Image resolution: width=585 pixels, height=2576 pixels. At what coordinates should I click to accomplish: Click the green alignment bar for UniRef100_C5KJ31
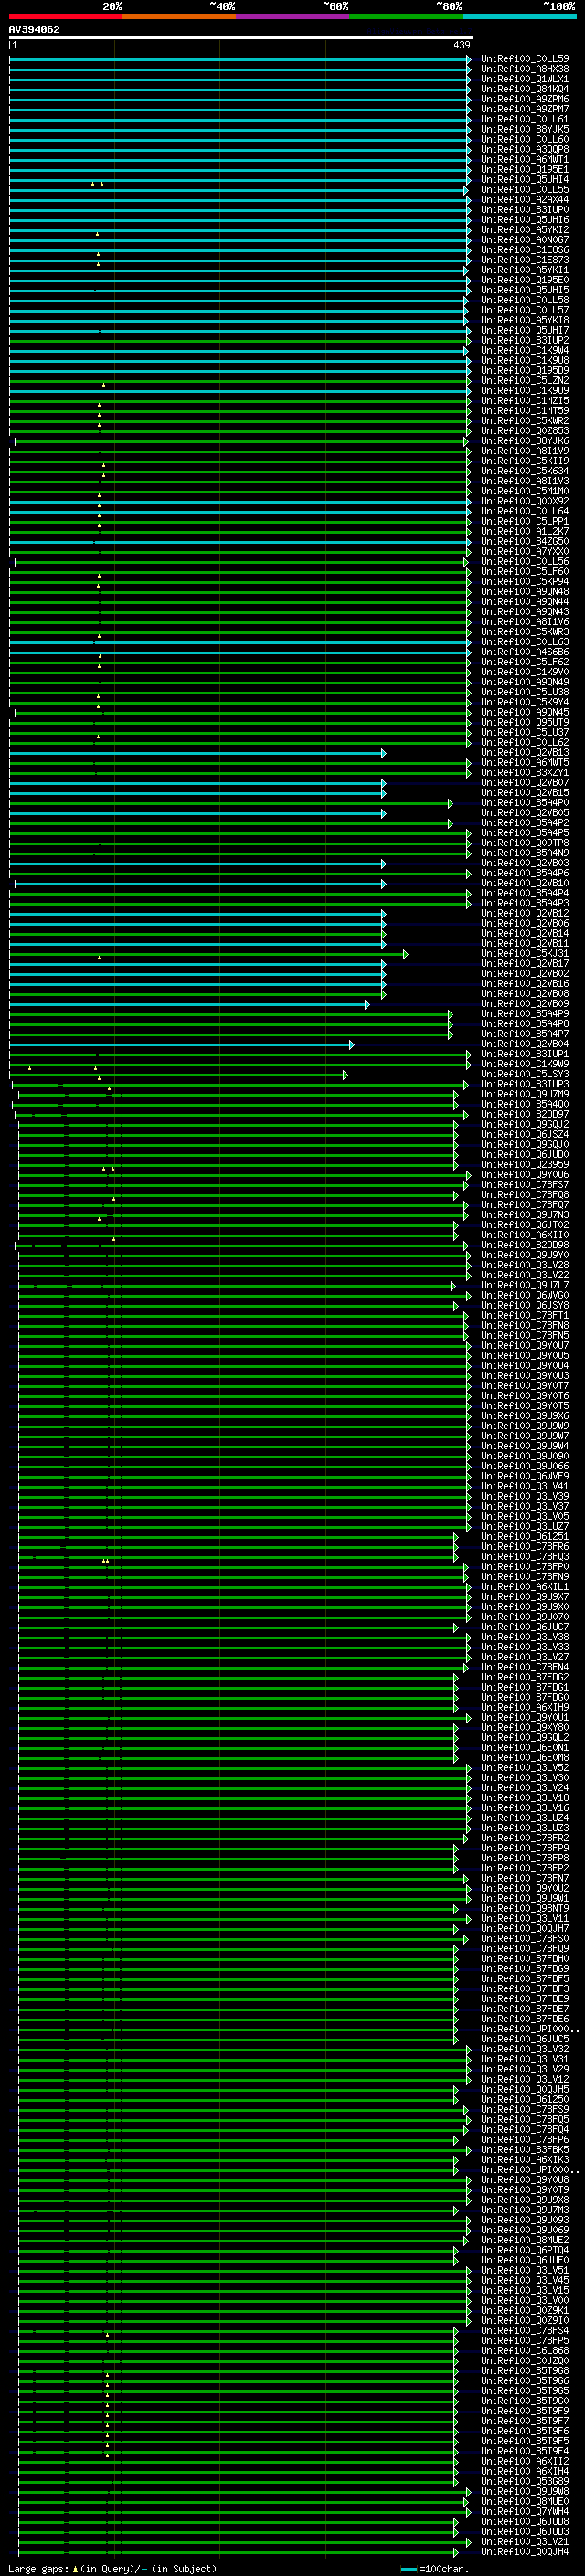pyautogui.click(x=208, y=954)
